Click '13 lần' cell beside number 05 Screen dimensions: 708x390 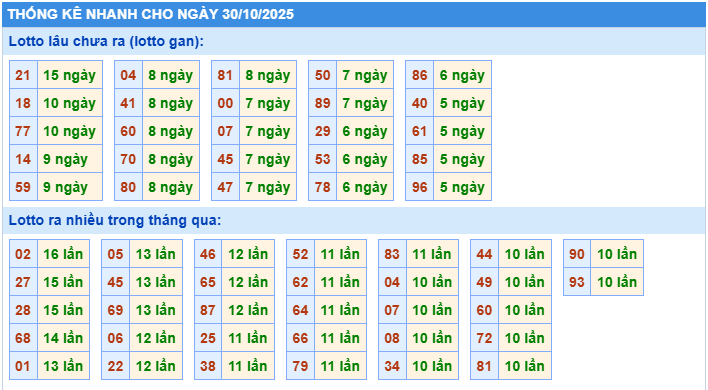156,254
